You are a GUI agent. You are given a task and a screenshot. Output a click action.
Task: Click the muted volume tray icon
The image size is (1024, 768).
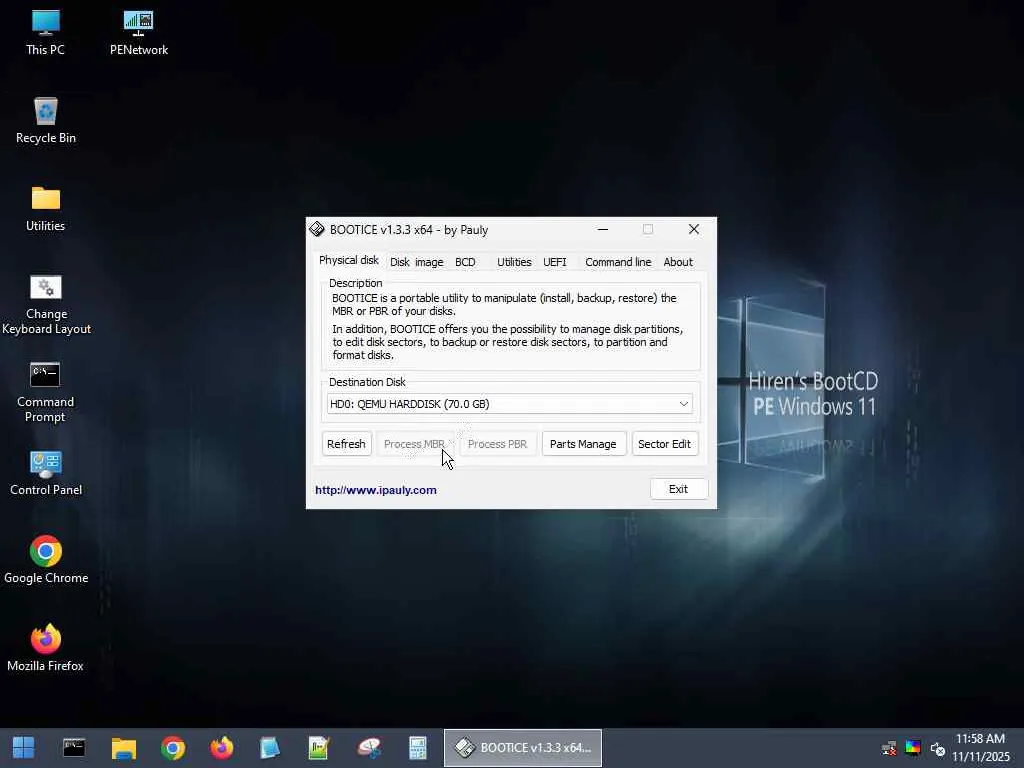pyautogui.click(x=938, y=748)
